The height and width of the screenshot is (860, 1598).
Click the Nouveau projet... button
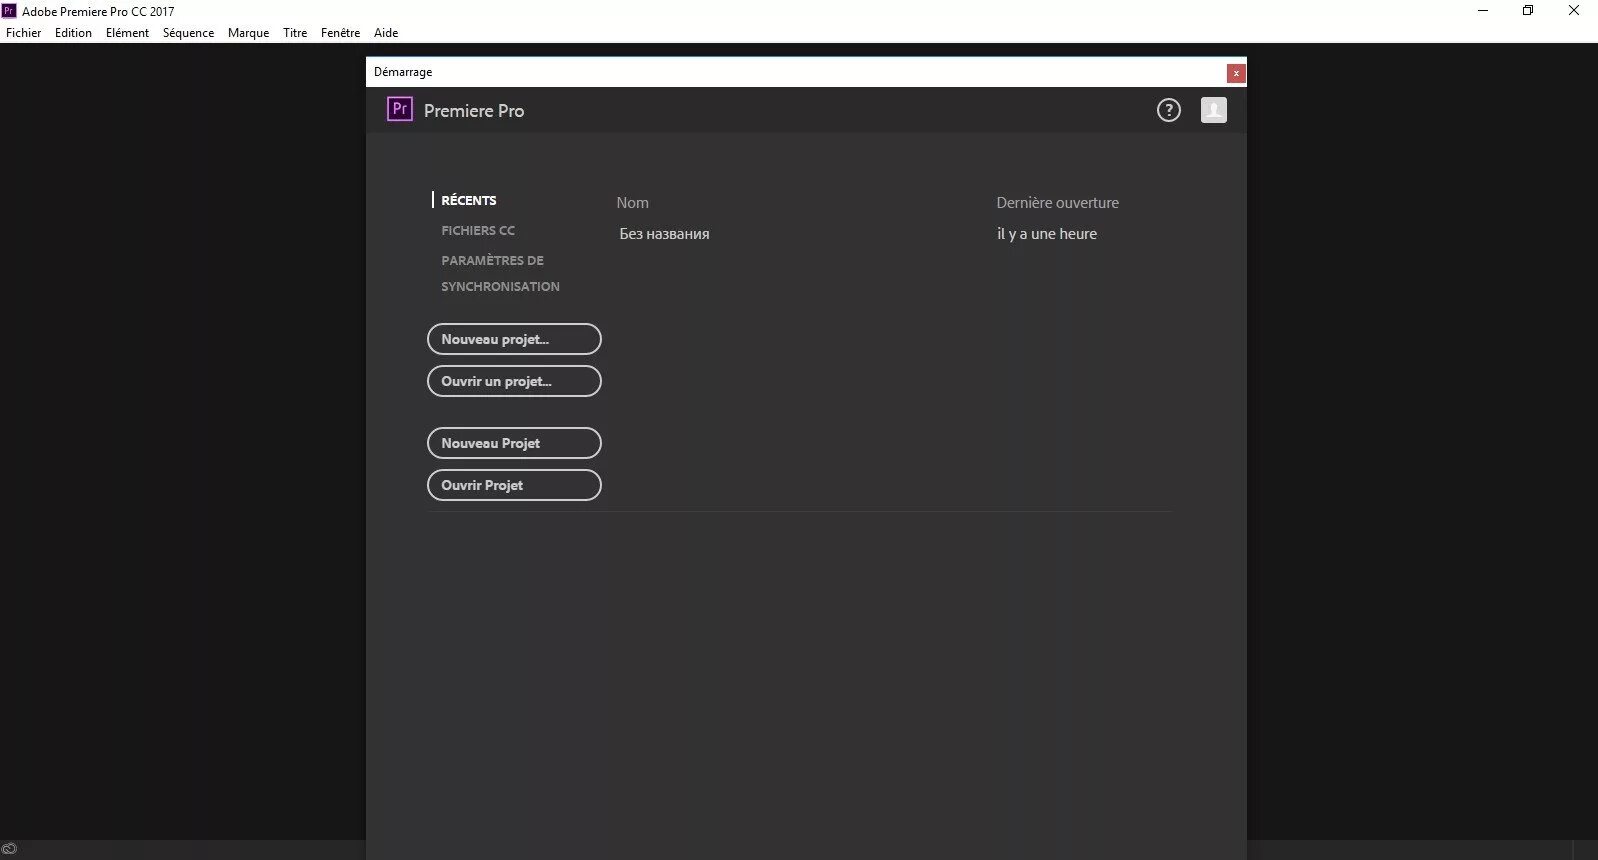(514, 339)
